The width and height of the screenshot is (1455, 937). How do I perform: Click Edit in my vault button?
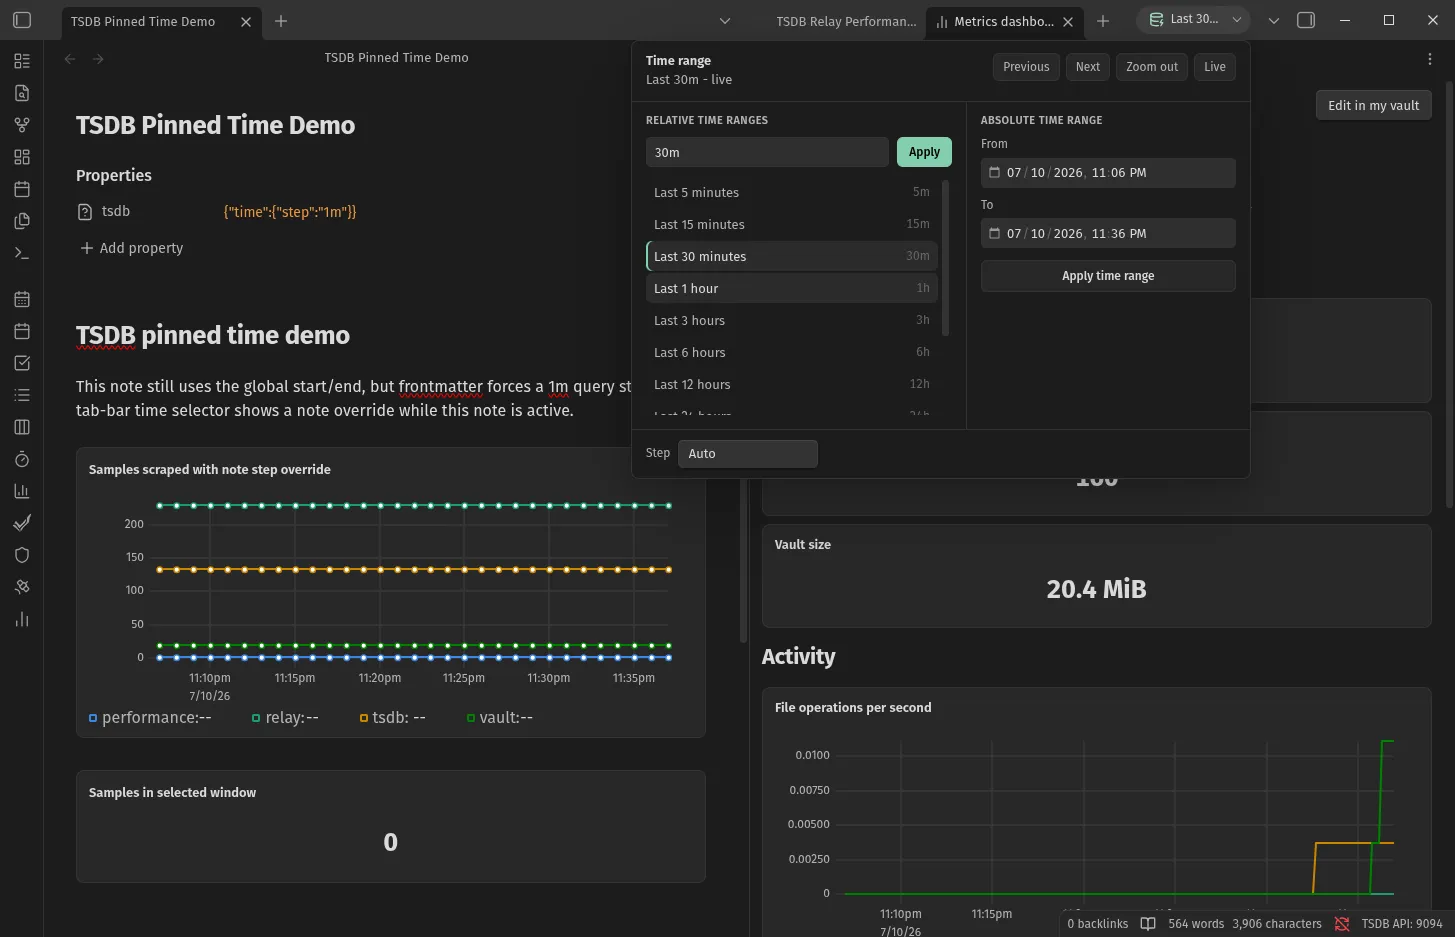tap(1373, 105)
